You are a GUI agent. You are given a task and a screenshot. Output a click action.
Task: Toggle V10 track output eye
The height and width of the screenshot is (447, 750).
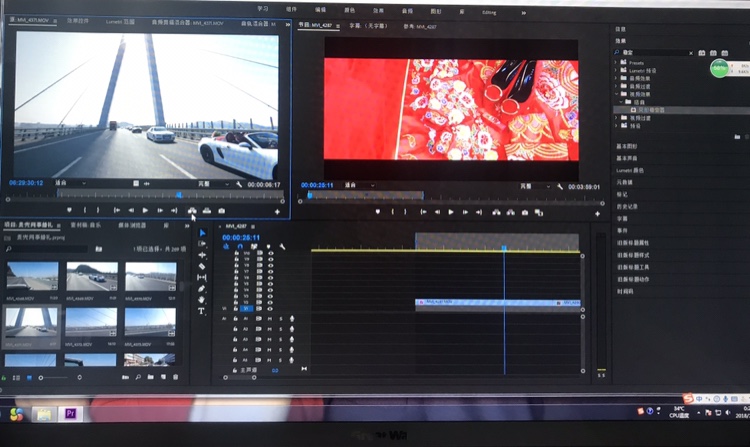coord(270,253)
